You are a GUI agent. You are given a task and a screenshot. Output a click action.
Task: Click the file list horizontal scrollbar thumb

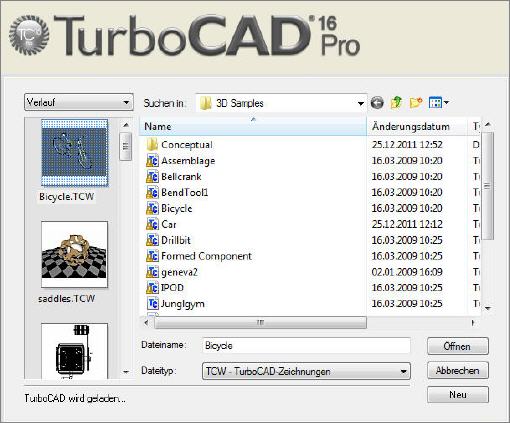261,323
